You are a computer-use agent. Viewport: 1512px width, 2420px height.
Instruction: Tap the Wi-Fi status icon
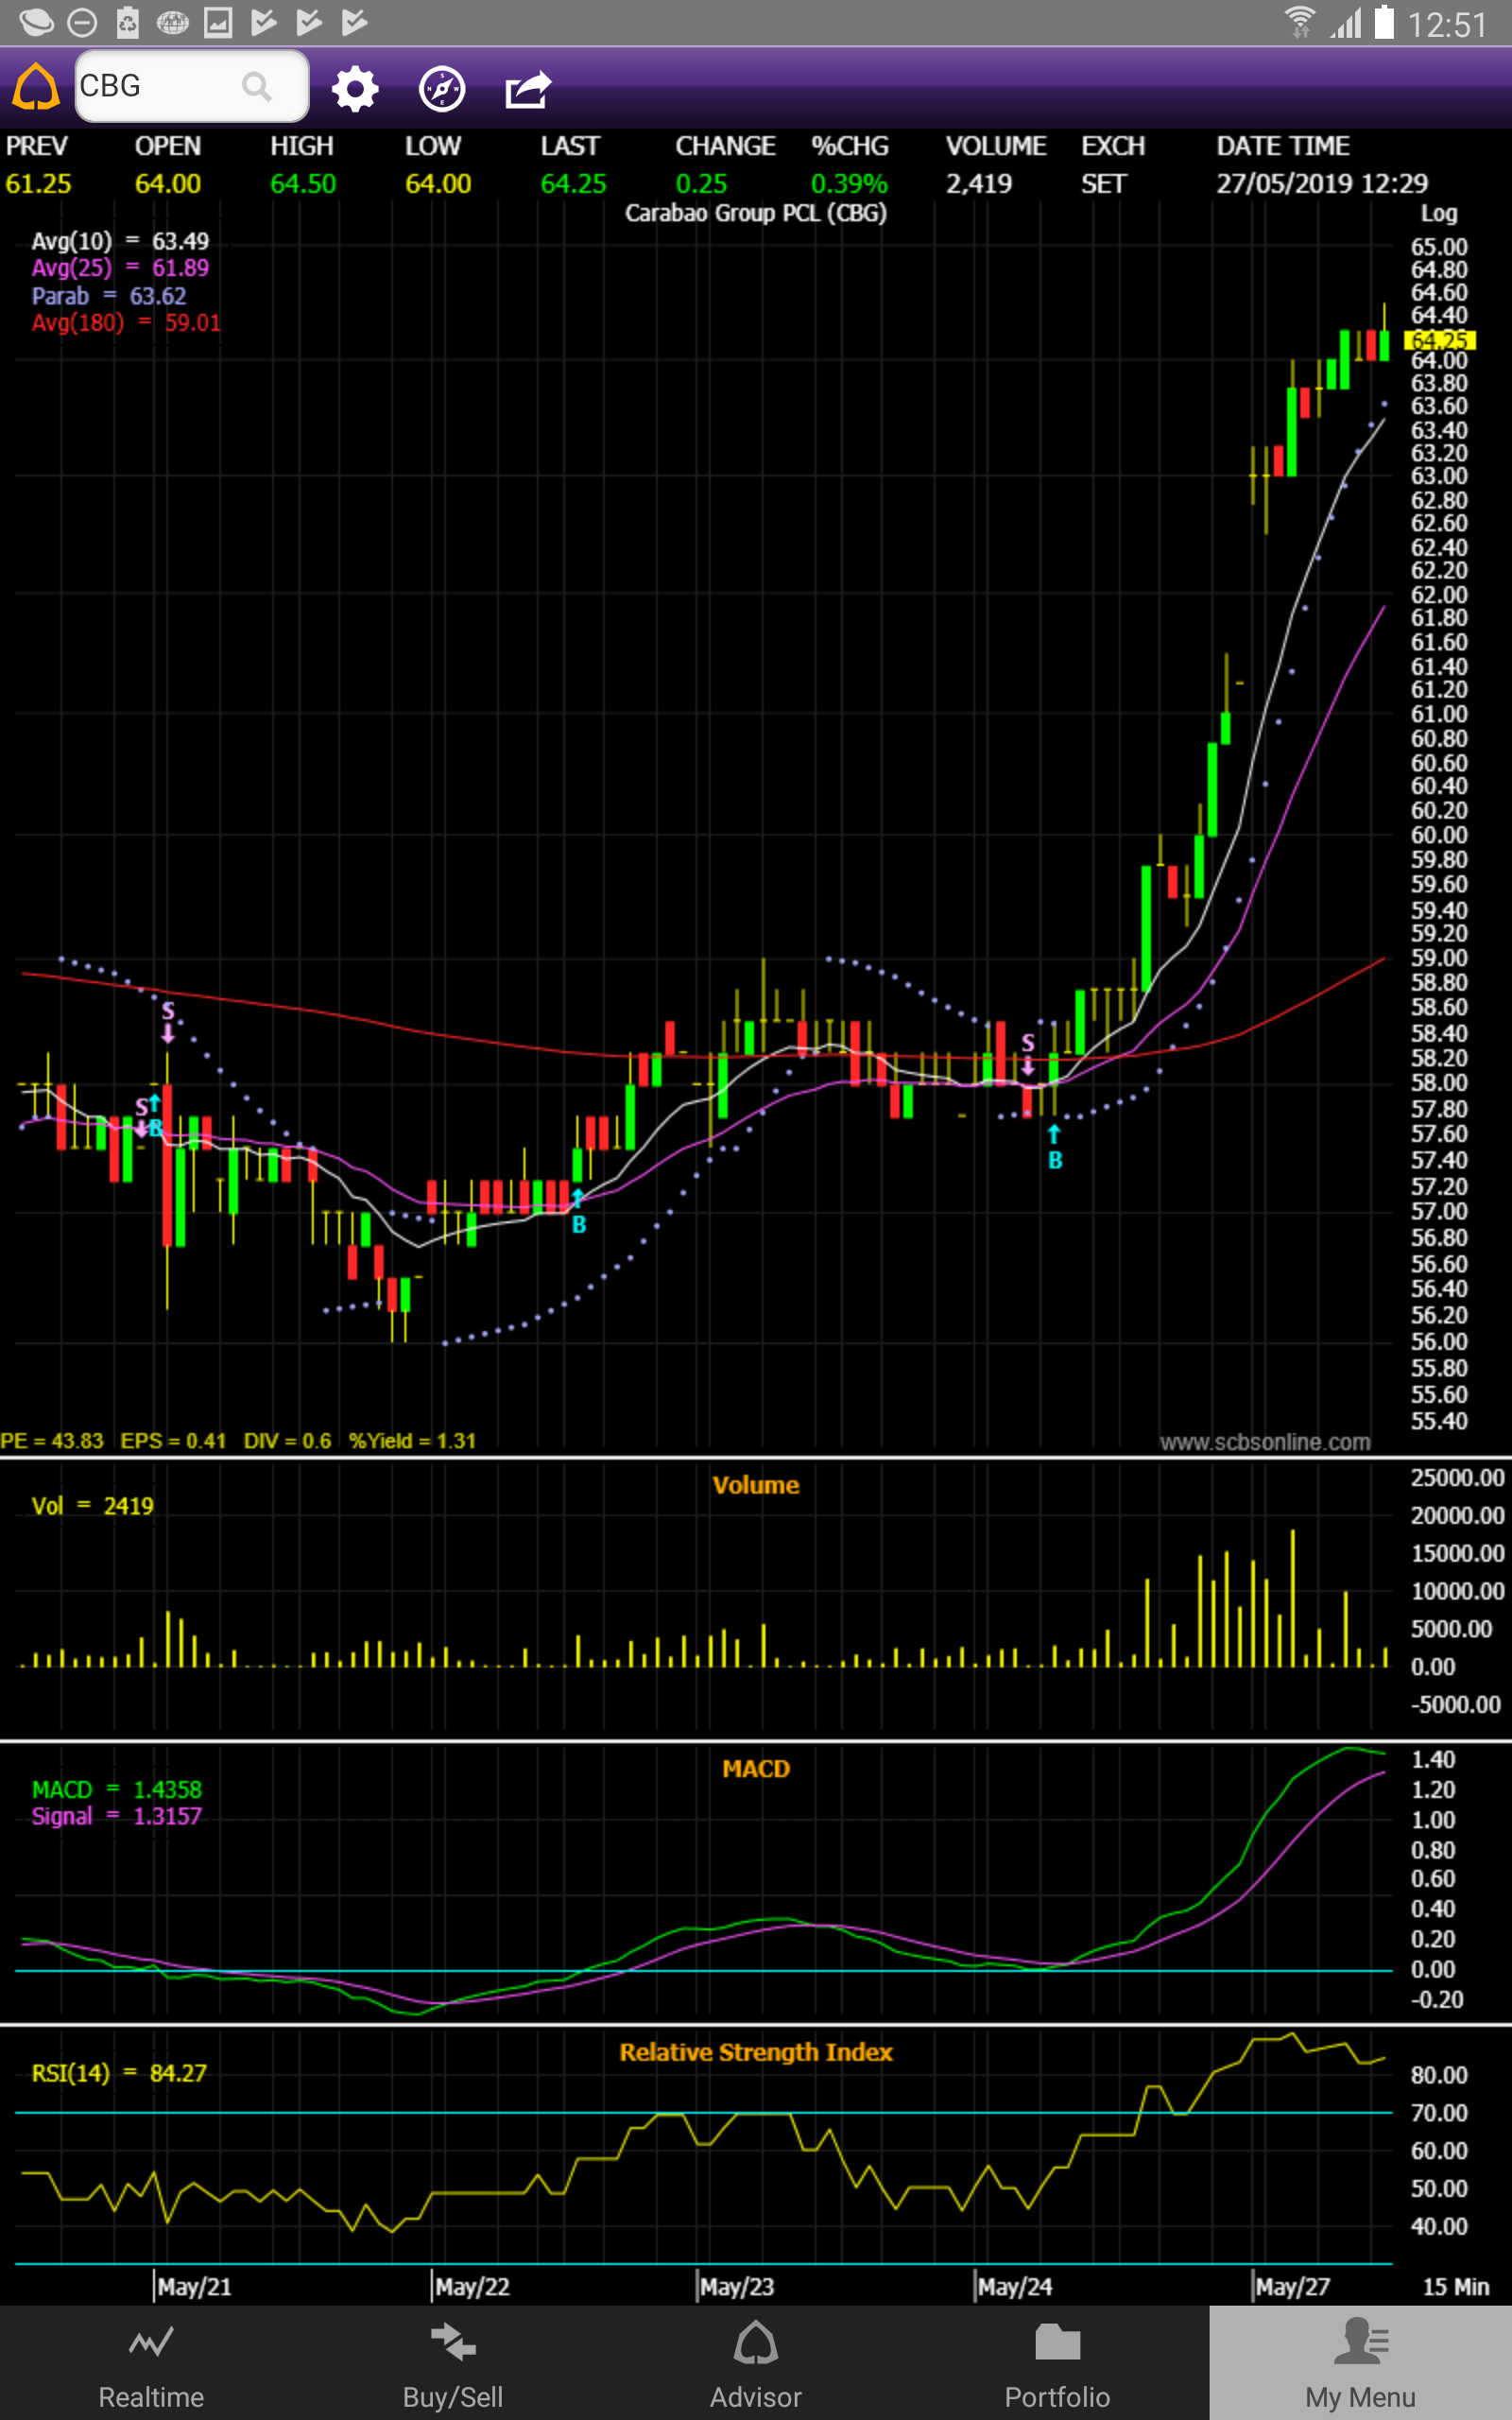tap(1299, 22)
